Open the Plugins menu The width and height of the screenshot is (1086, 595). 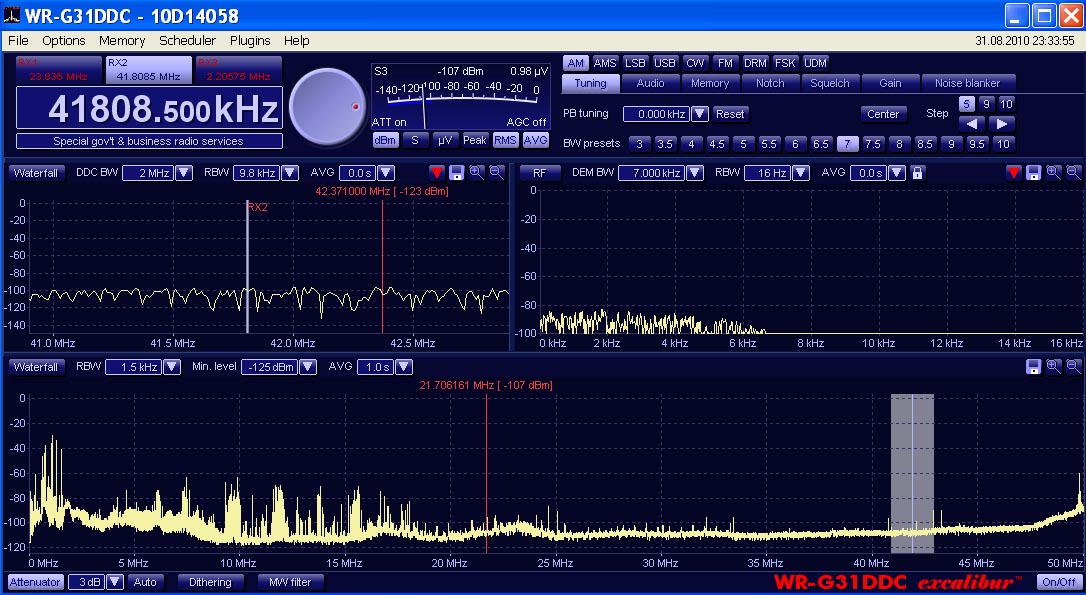click(250, 41)
